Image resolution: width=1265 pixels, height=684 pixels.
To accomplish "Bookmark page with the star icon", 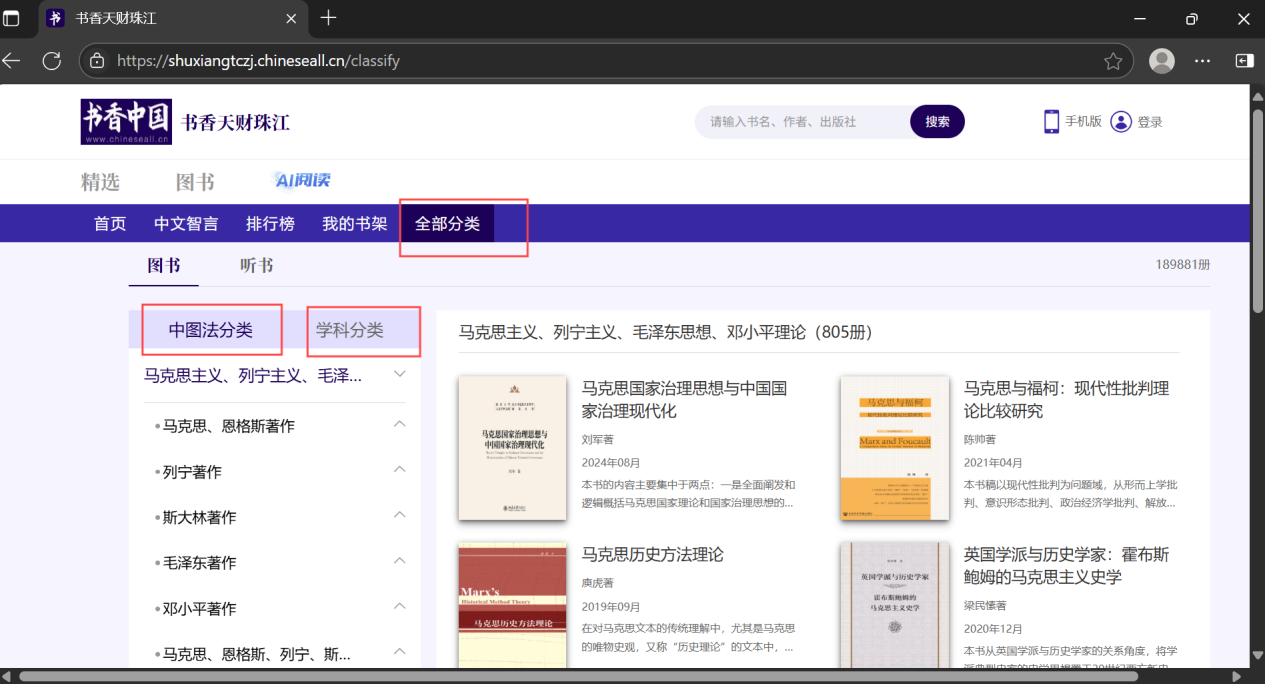I will tap(1113, 61).
